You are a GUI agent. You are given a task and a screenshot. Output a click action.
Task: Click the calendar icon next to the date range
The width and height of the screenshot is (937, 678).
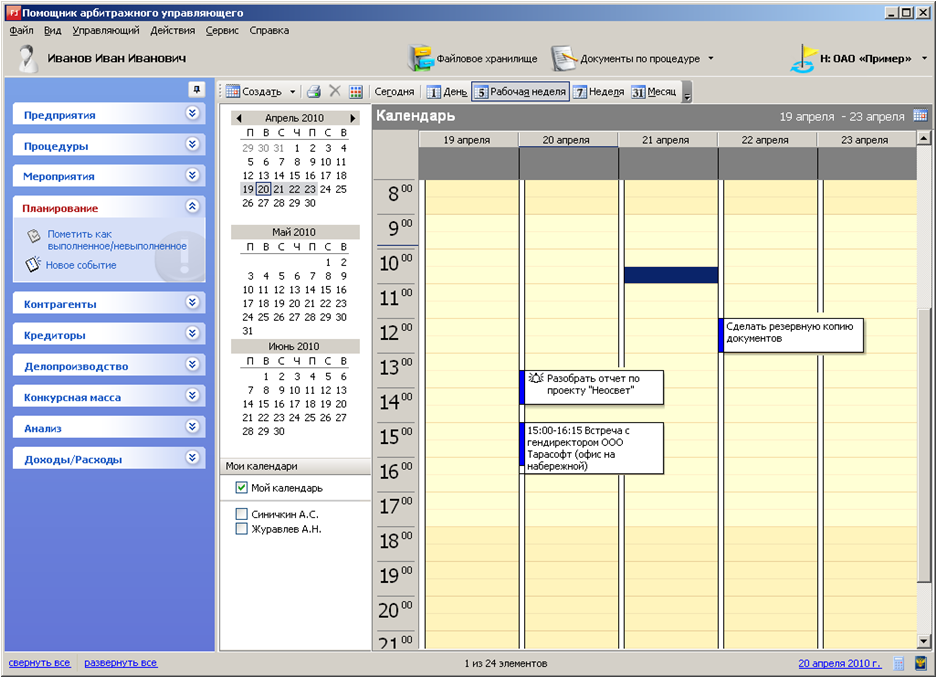click(920, 116)
